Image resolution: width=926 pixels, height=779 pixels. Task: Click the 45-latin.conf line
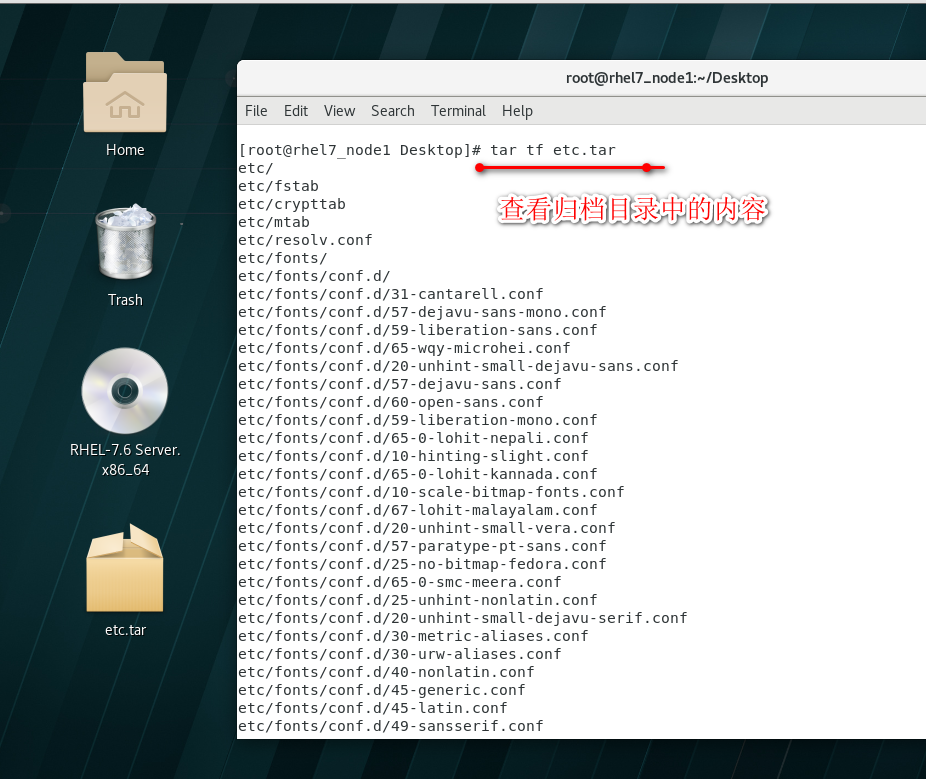coord(373,709)
